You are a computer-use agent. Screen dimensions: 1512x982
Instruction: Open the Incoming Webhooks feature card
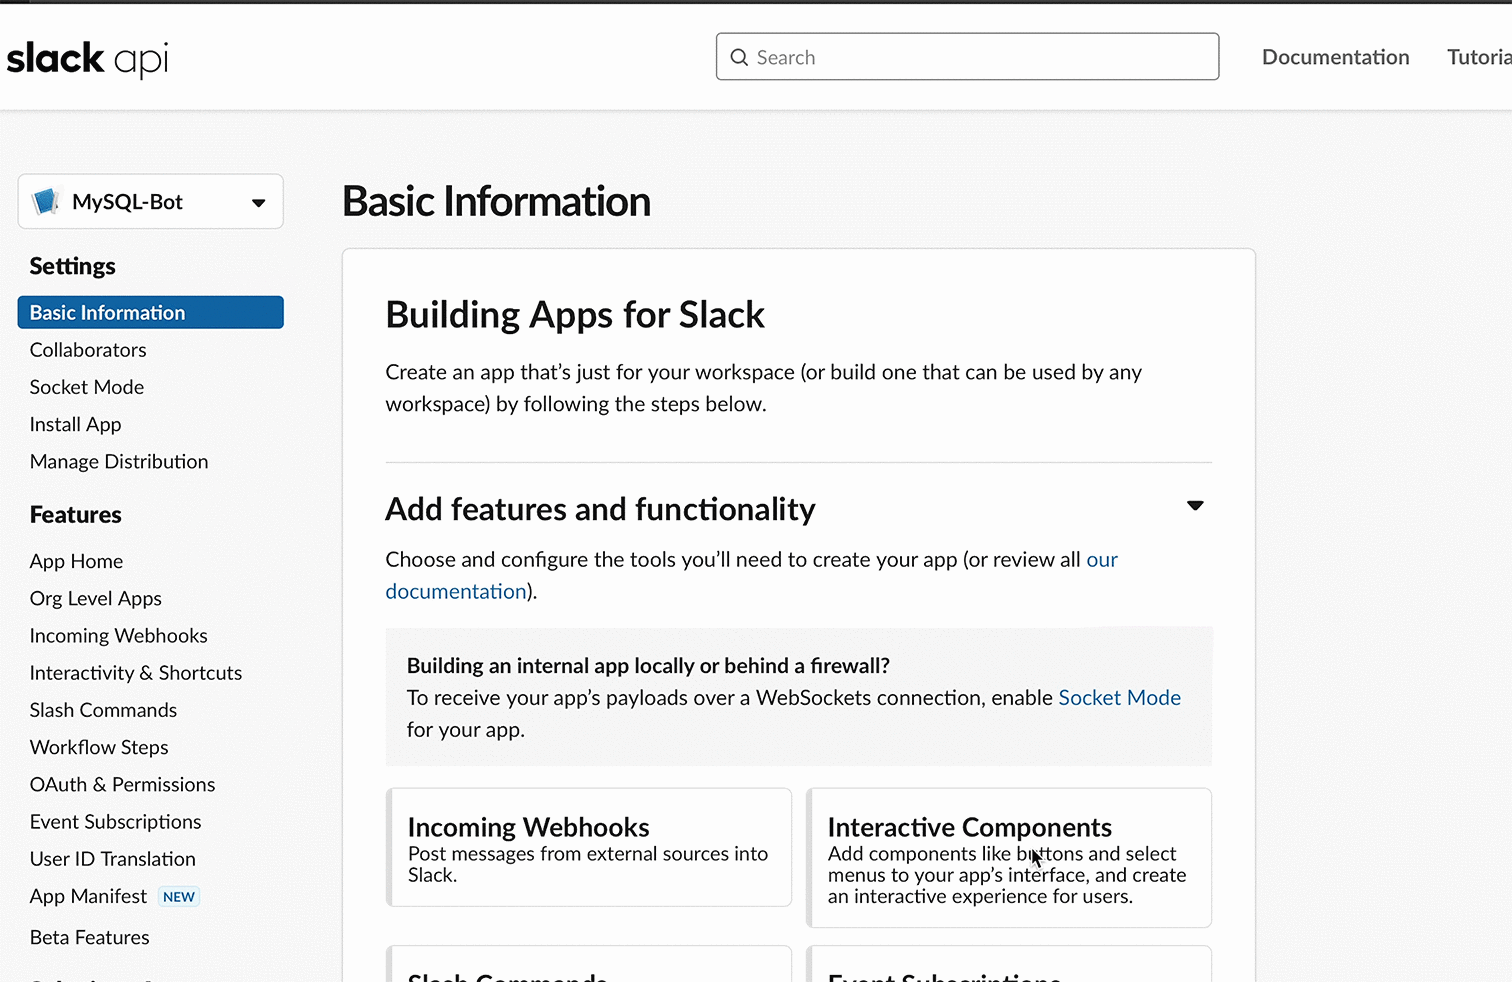coord(589,847)
